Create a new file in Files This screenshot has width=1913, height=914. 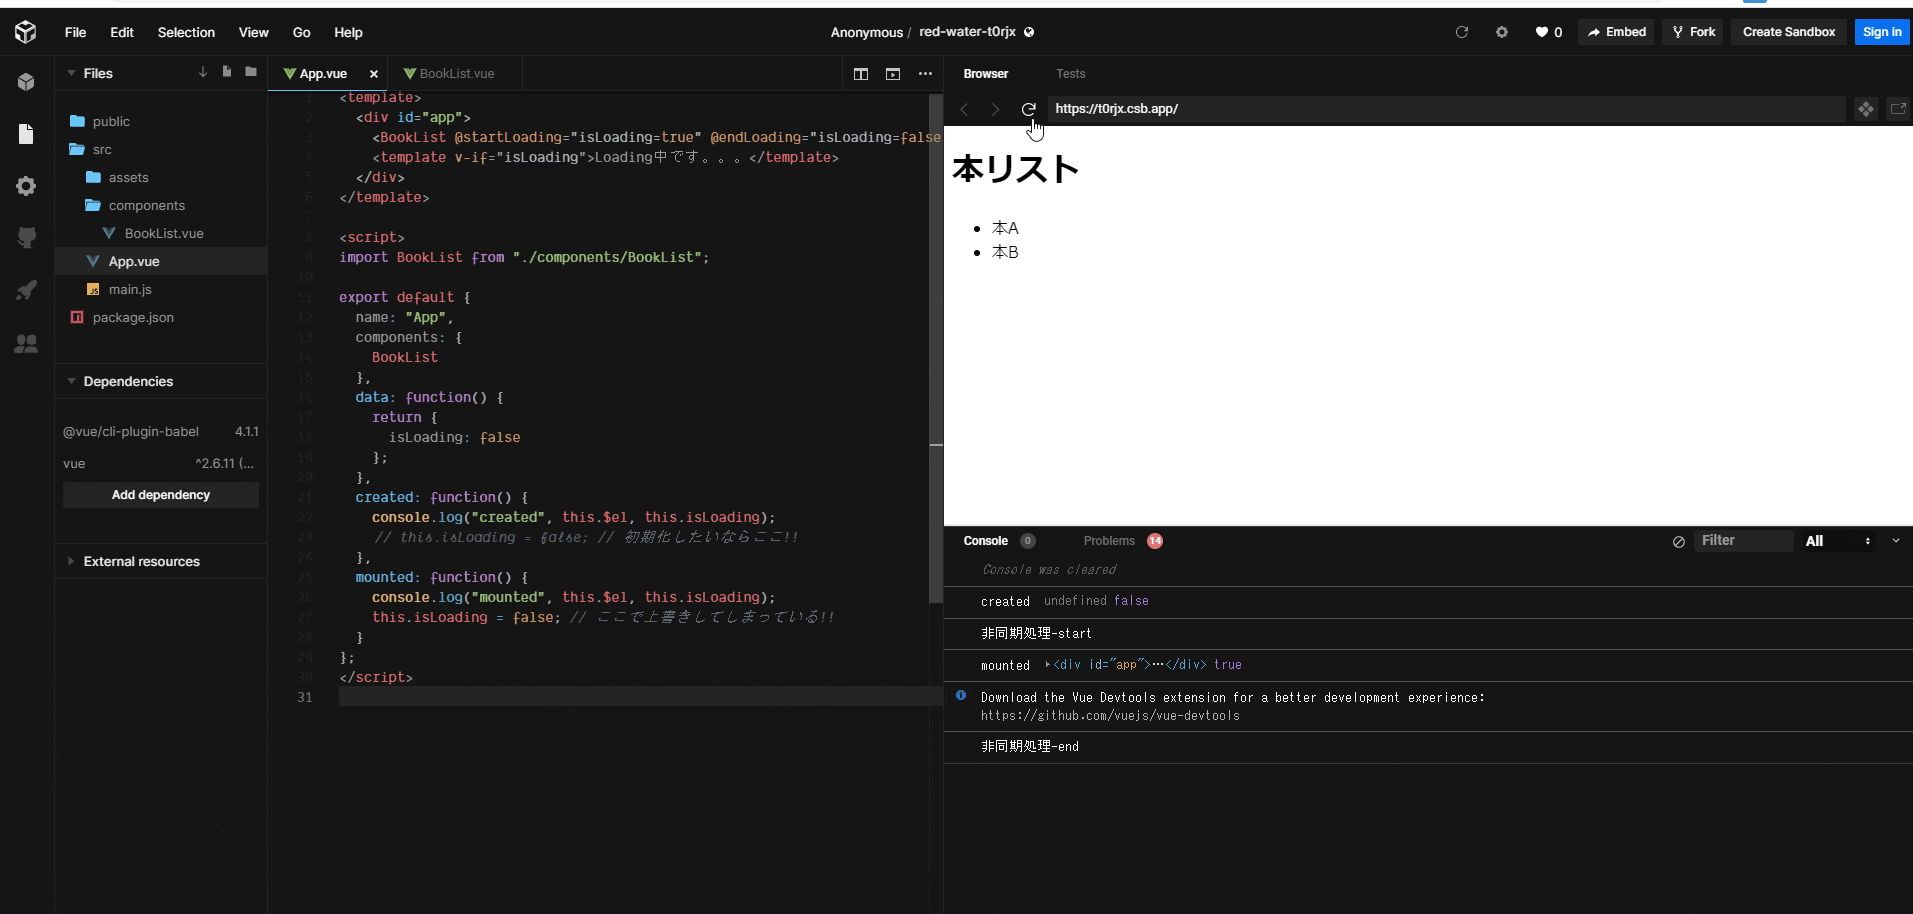(x=227, y=72)
